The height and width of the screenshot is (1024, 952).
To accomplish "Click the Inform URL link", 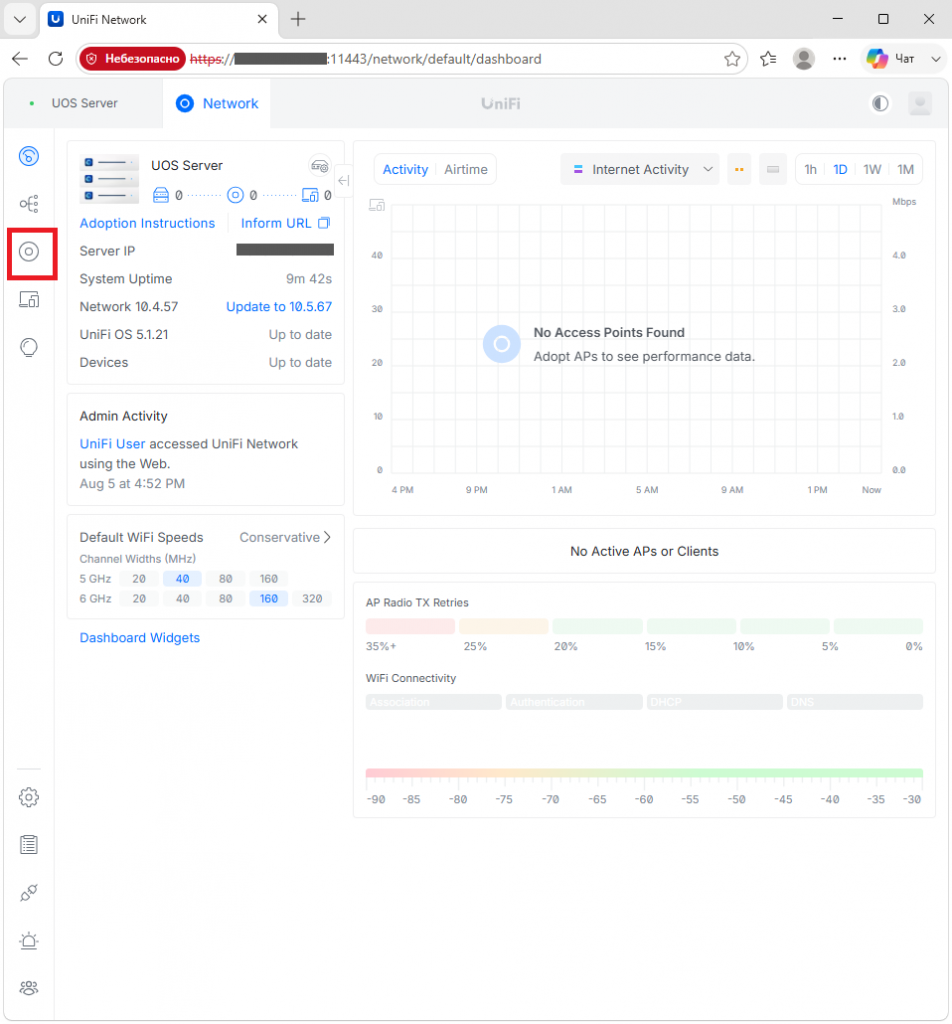I will (276, 223).
